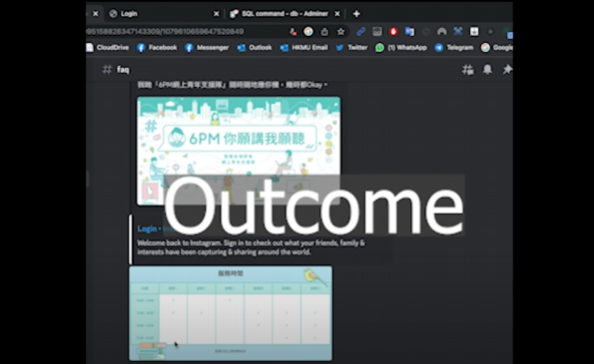Open the WhatsApp bookmark
594x364 pixels.
(401, 47)
